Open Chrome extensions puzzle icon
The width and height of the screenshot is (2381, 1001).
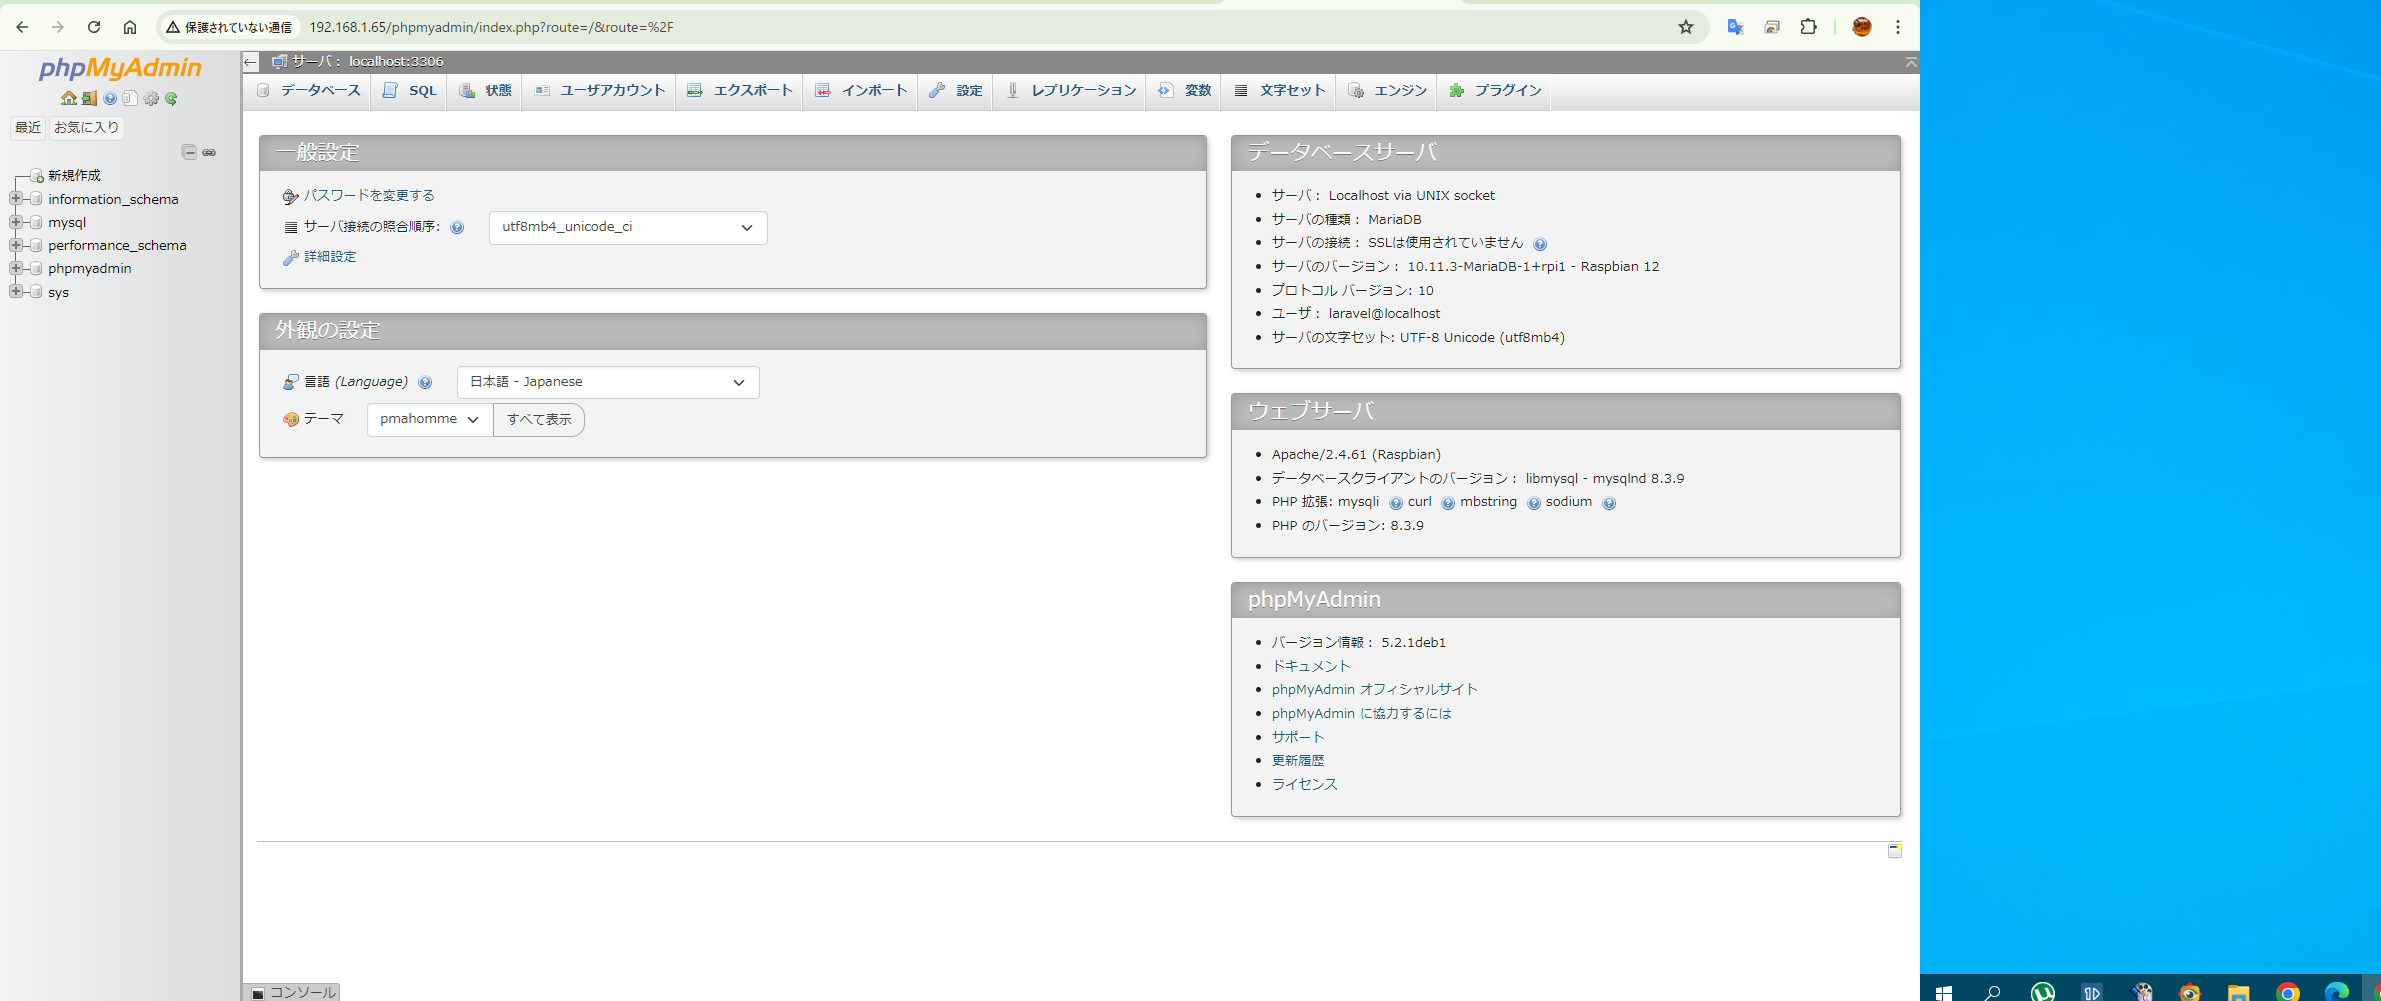(x=1808, y=27)
